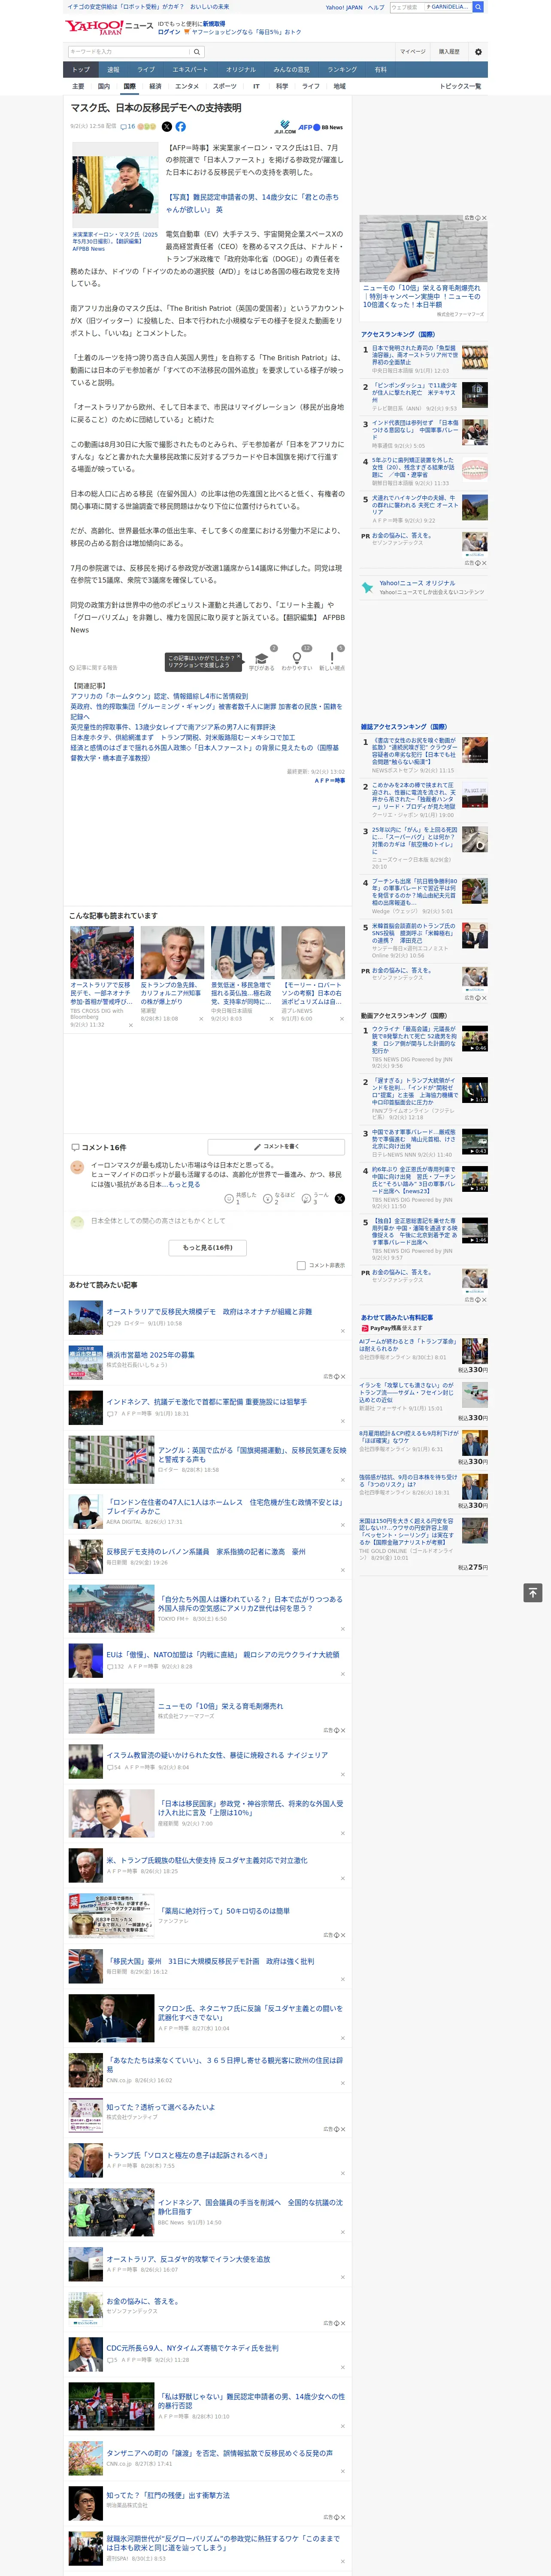The height and width of the screenshot is (2576, 551).
Task: Open related link アフリカの「ホームタウン」認定
Action: pyautogui.click(x=159, y=696)
